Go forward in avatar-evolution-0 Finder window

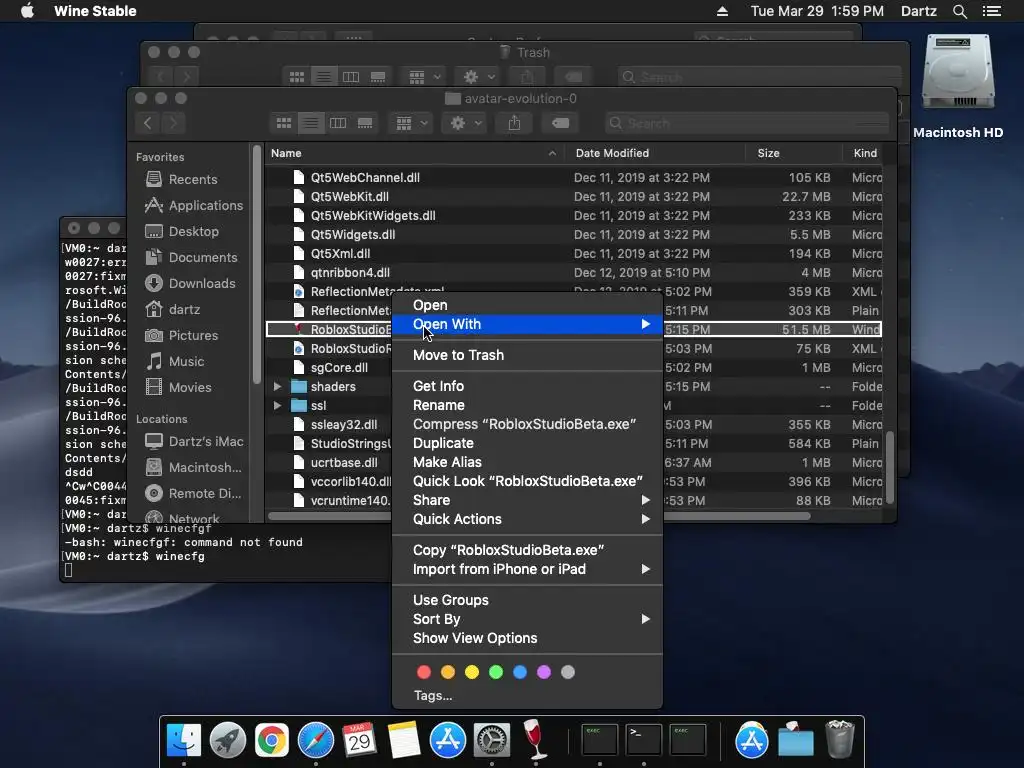click(173, 123)
